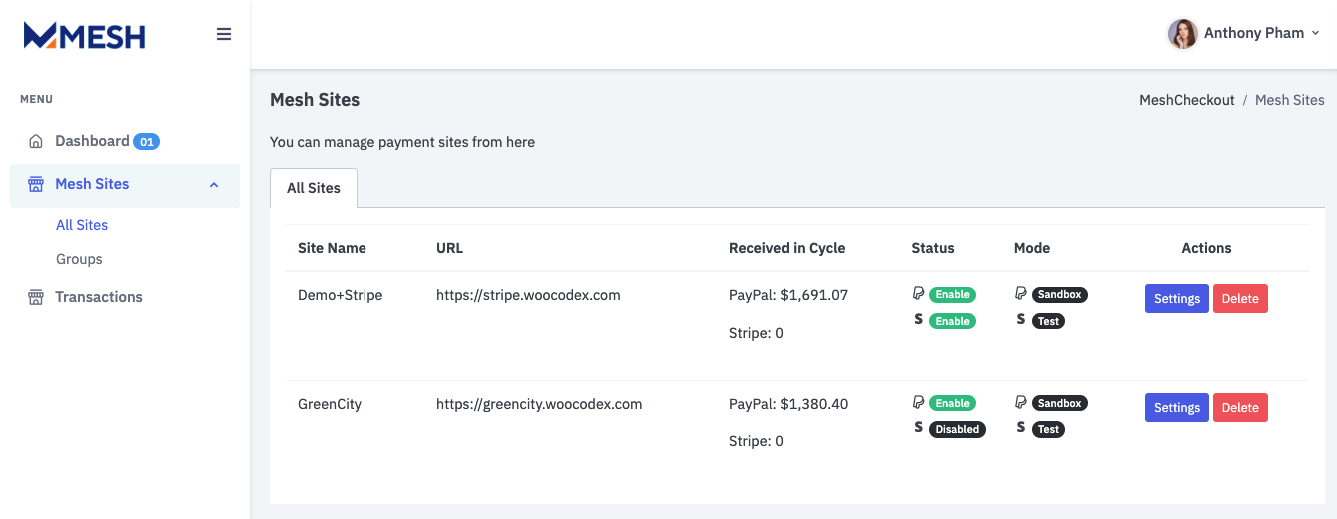Viewport: 1337px width, 519px height.
Task: Switch to the All Sites tab
Action: pyautogui.click(x=314, y=188)
